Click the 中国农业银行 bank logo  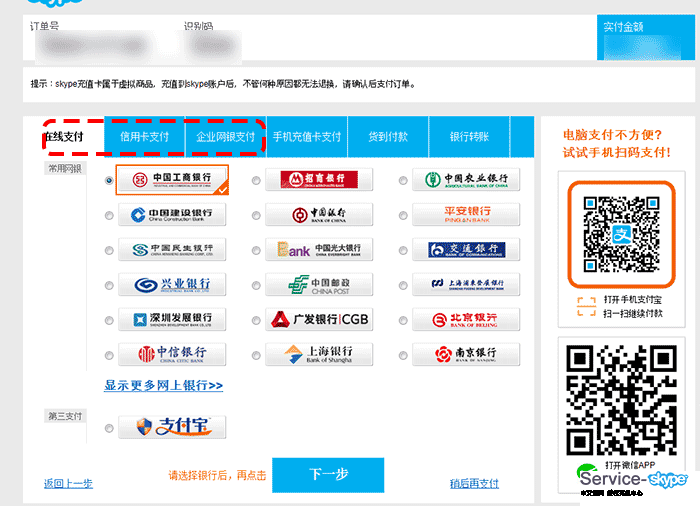point(466,180)
